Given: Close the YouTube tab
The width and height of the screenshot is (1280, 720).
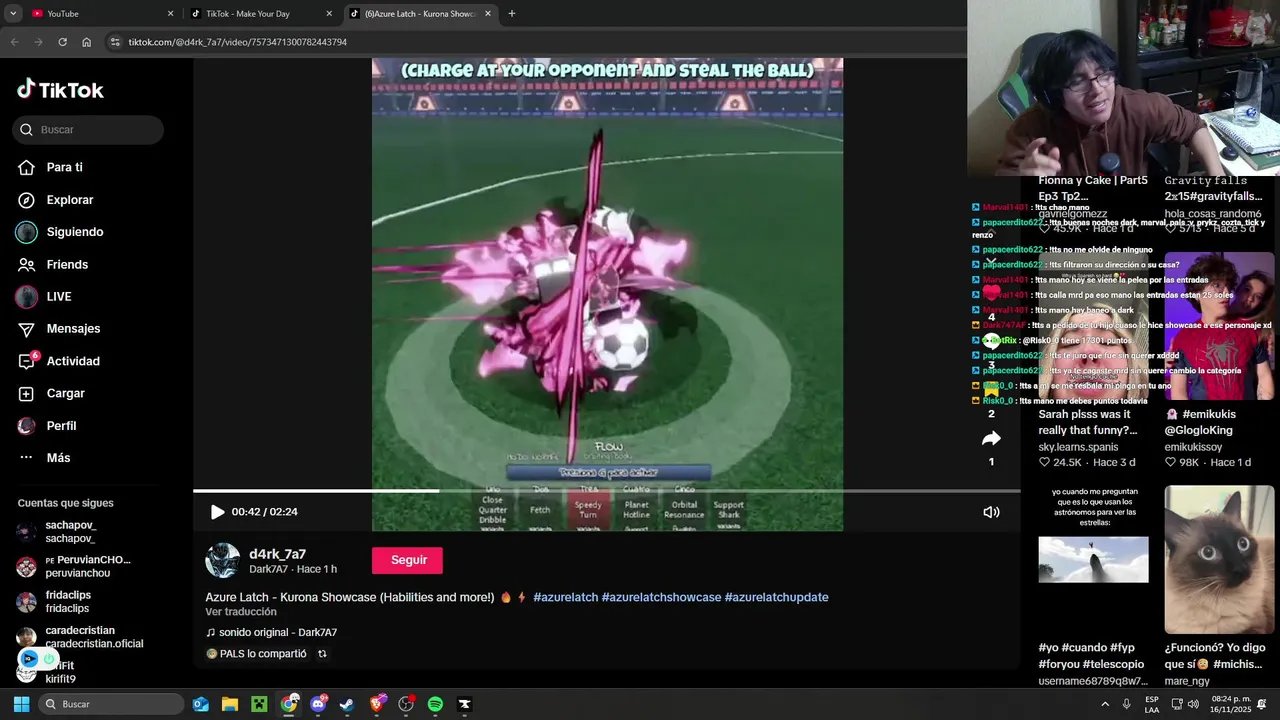Looking at the screenshot, I should (x=170, y=14).
